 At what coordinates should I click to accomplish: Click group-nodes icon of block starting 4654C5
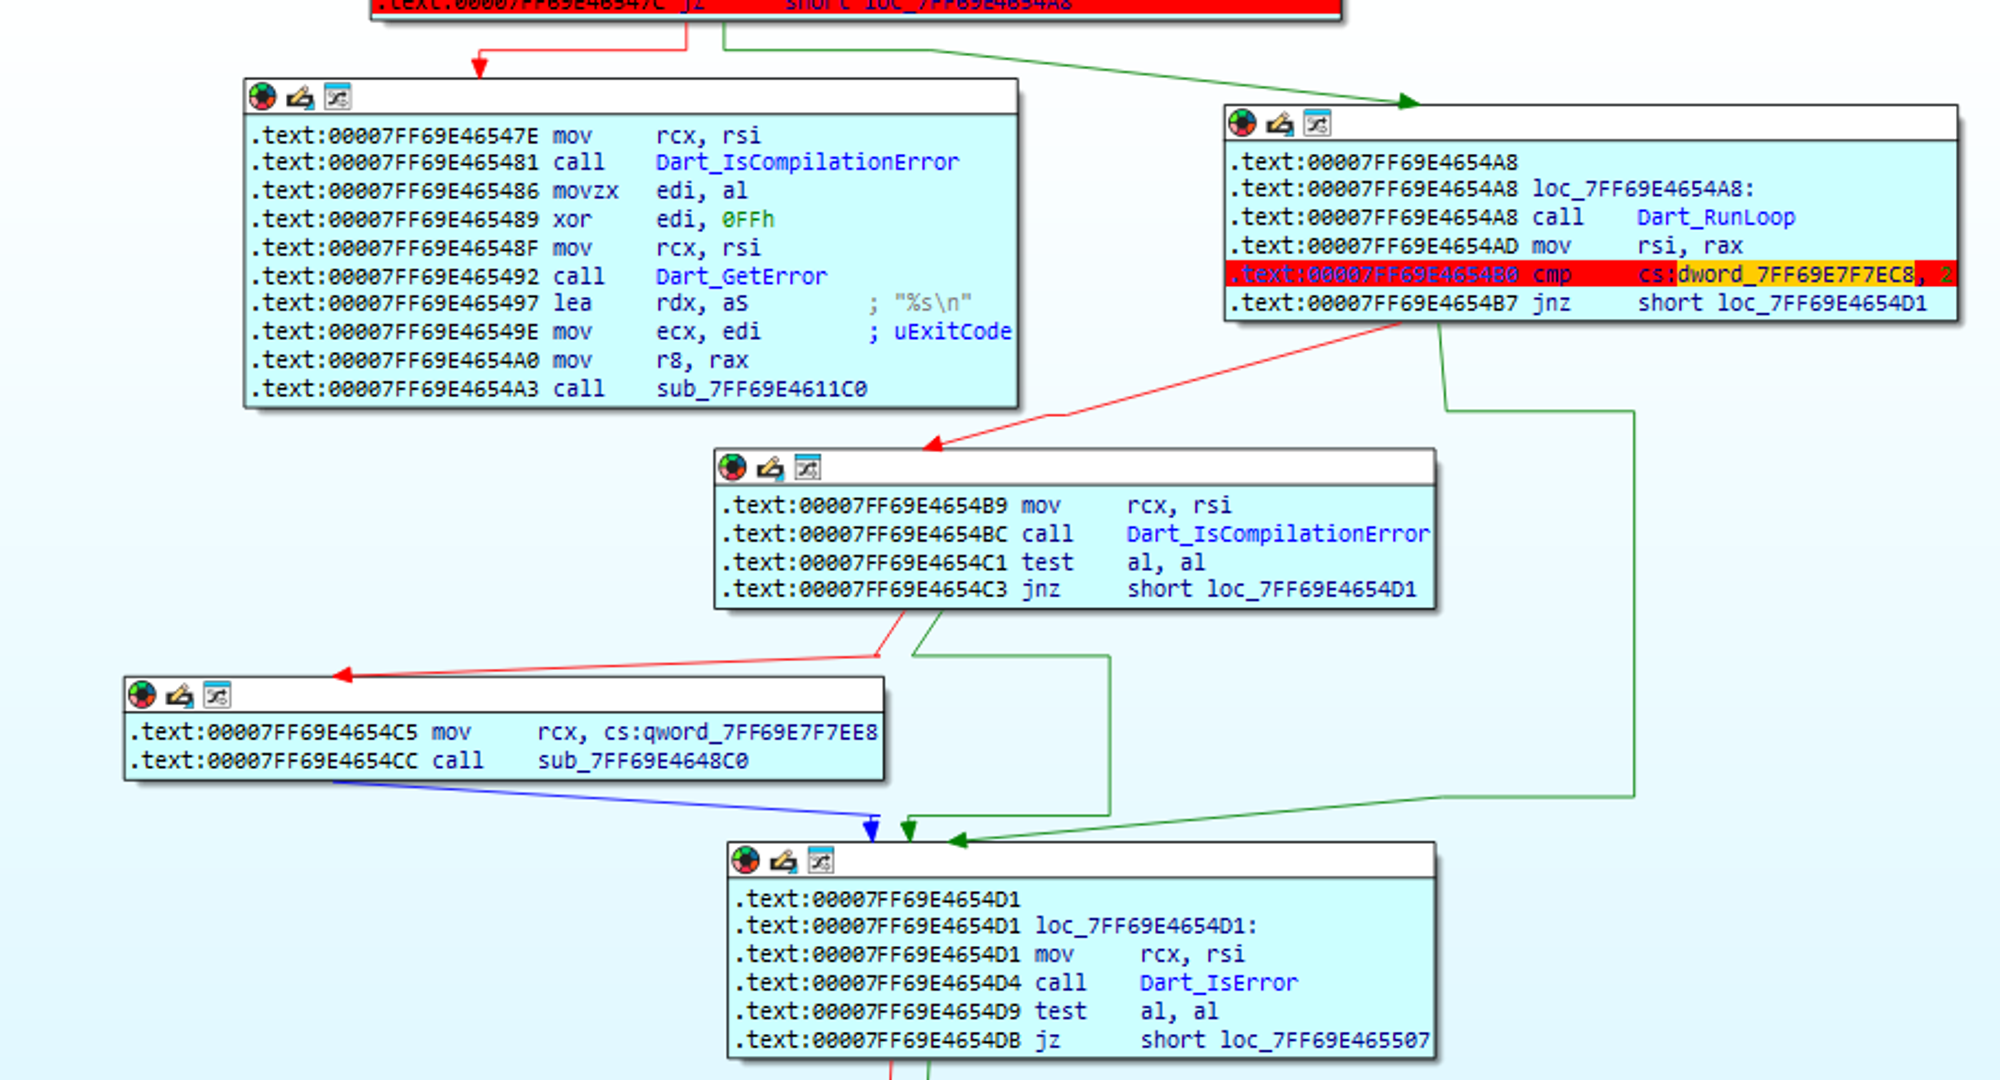217,694
